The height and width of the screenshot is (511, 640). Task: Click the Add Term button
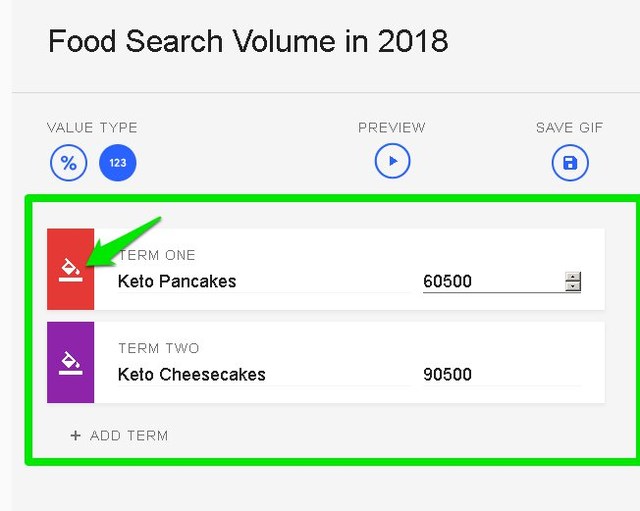(x=128, y=436)
